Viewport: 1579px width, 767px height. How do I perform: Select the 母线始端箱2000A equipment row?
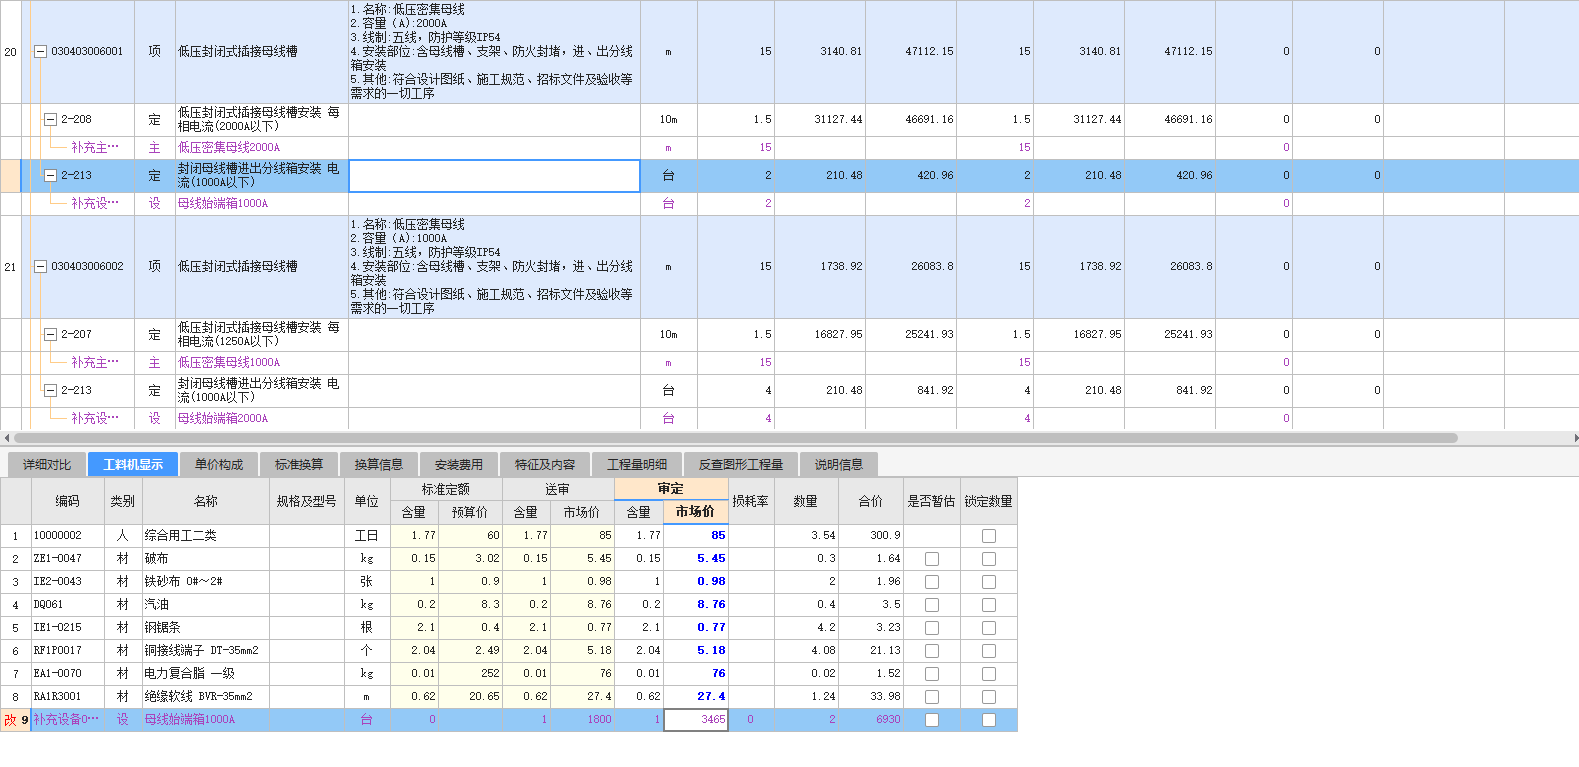tap(789, 419)
